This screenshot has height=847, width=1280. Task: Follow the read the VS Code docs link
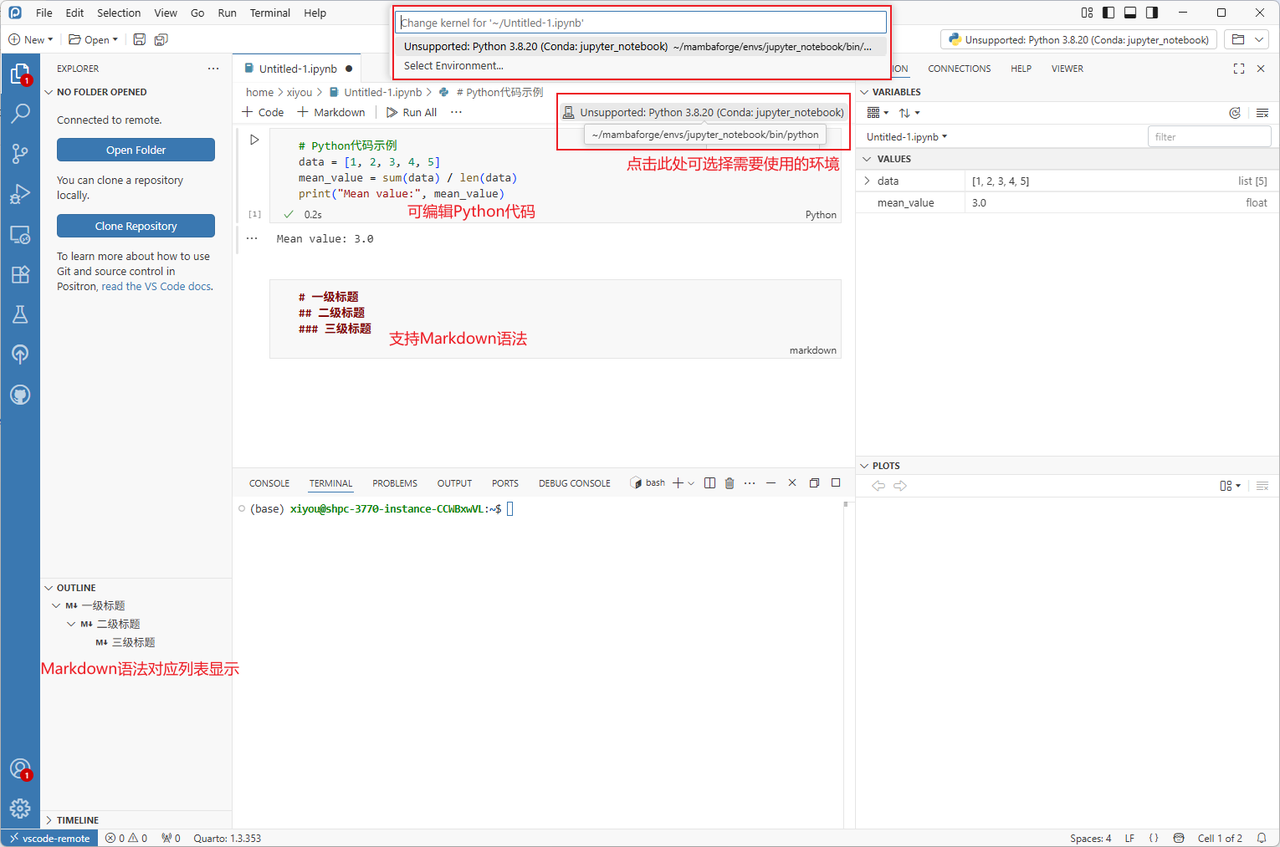tap(156, 286)
